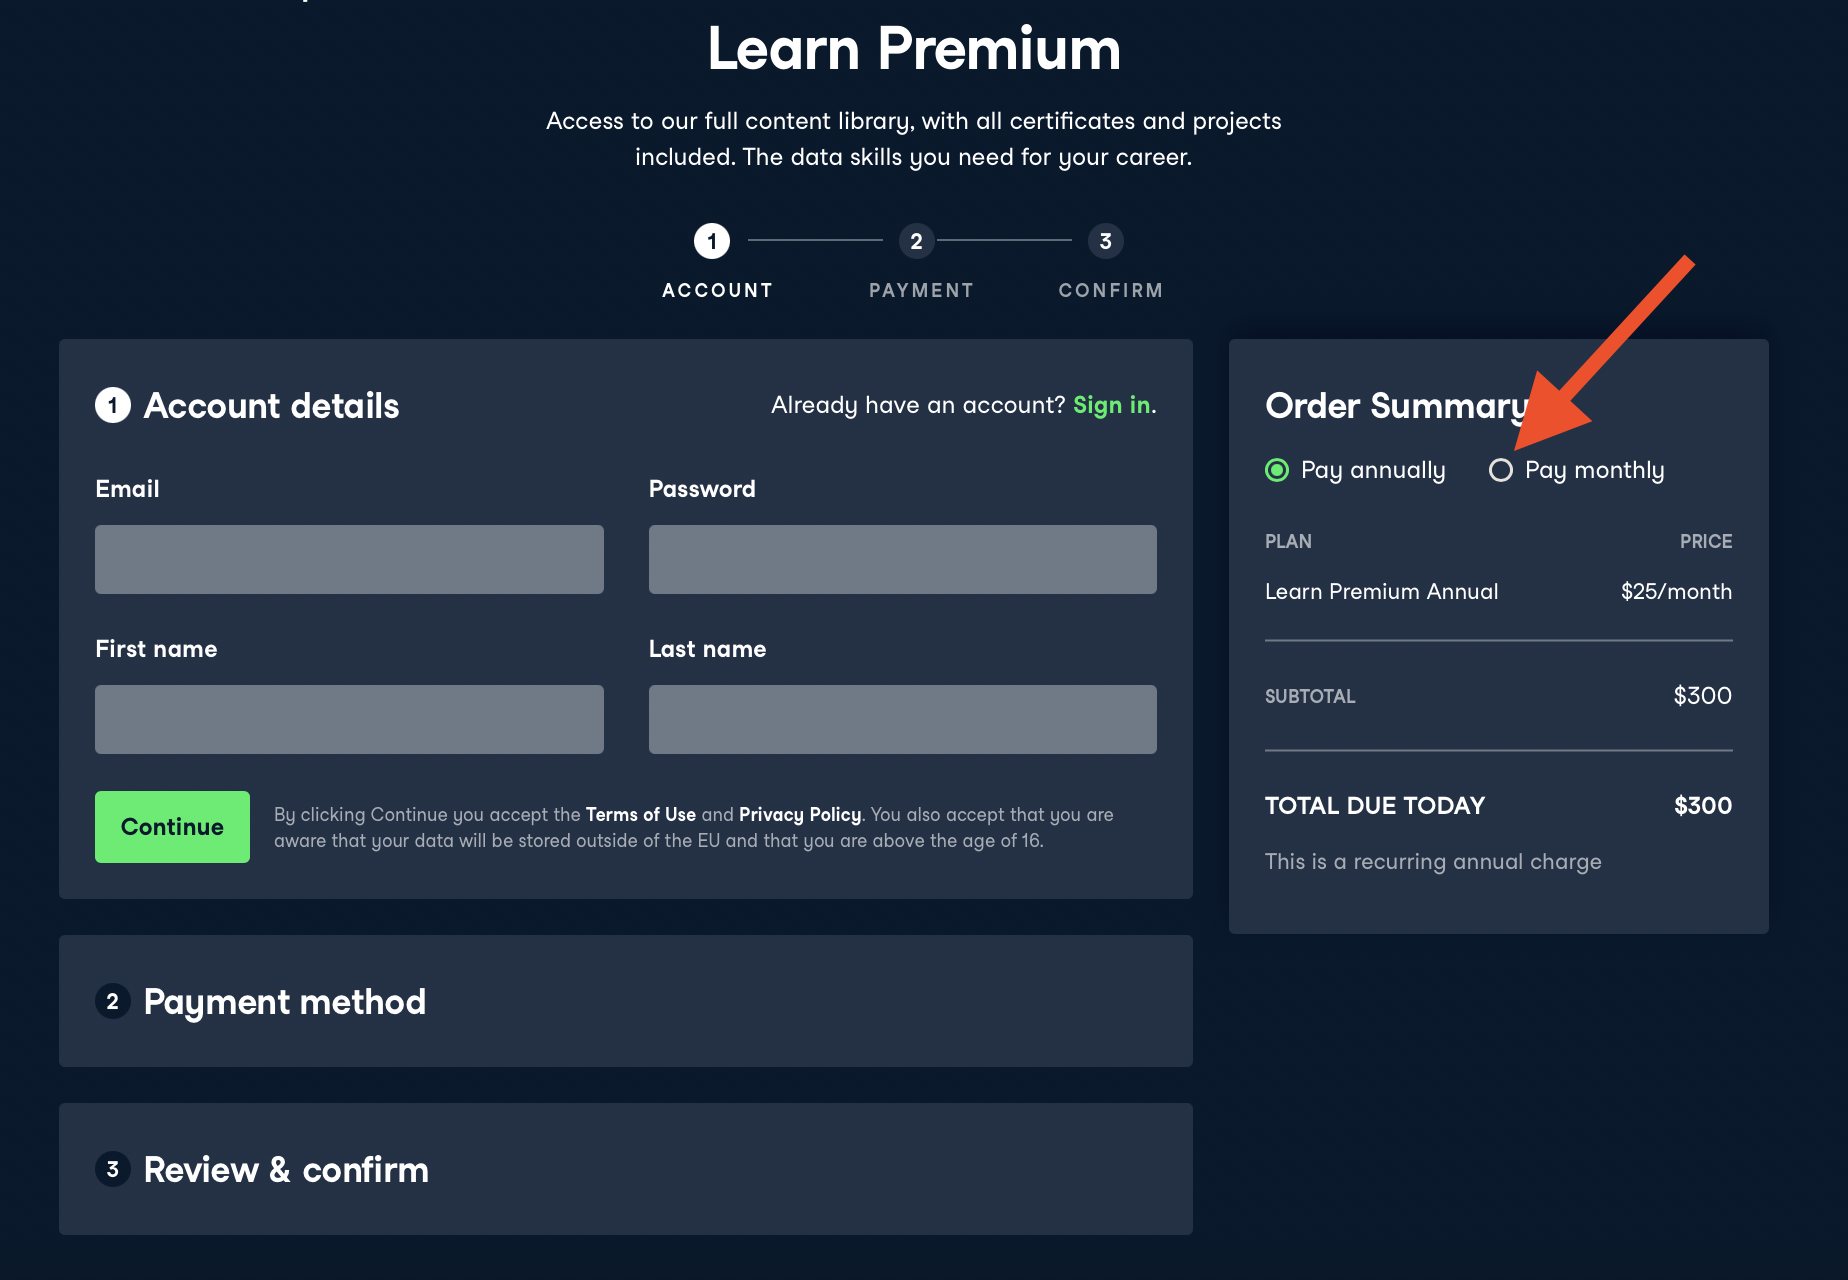Viewport: 1848px width, 1280px height.
Task: Click into the Email input field
Action: pos(349,559)
